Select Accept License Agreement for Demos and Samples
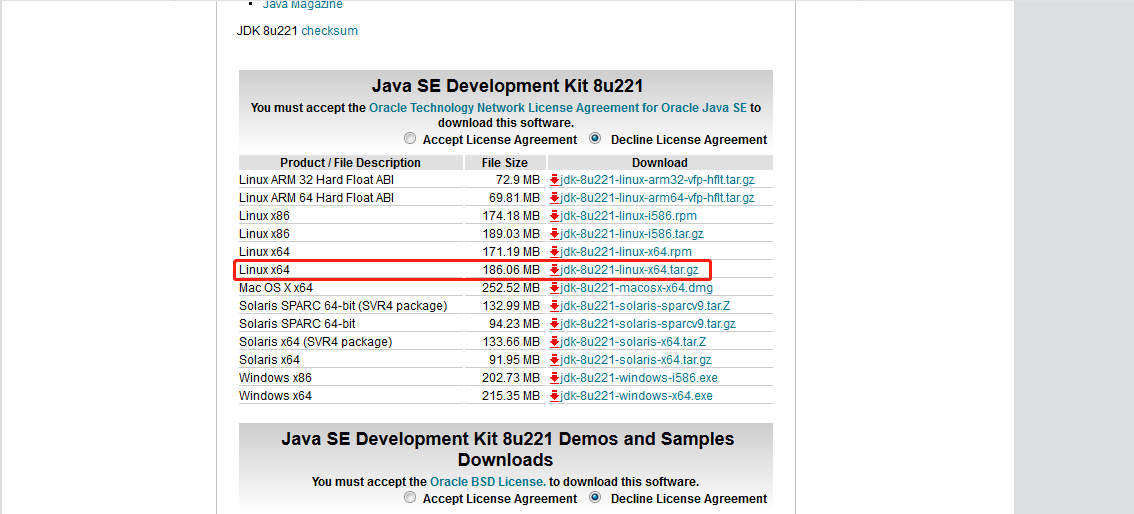 410,497
